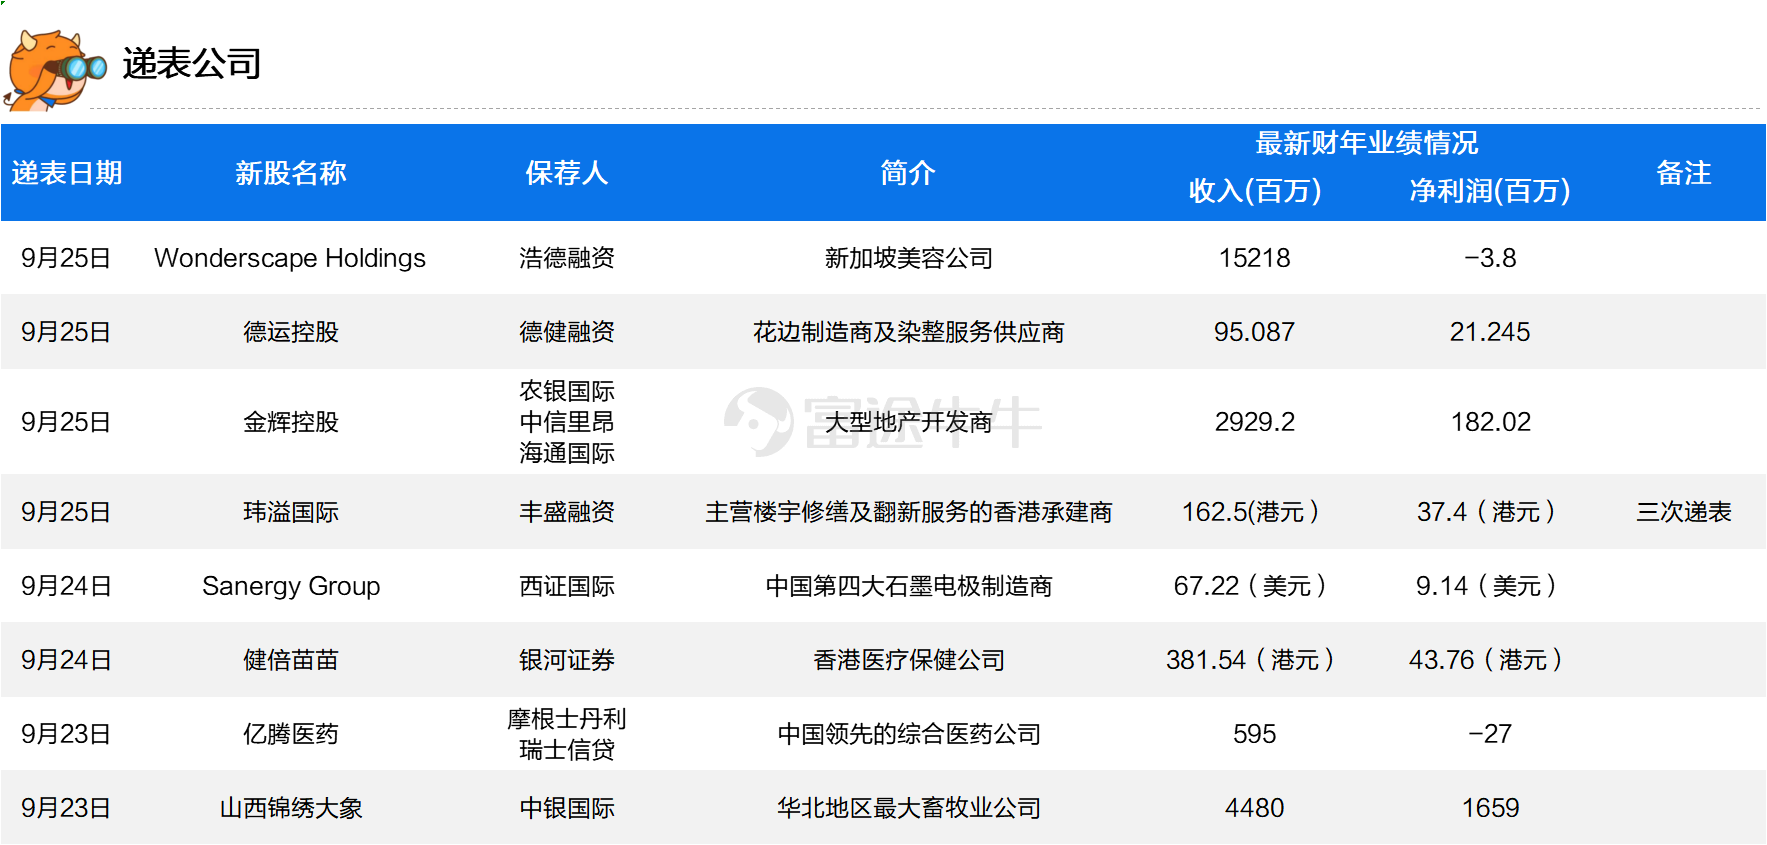Select revenue '67.22（美元）'
The image size is (1767, 845).
[1251, 586]
